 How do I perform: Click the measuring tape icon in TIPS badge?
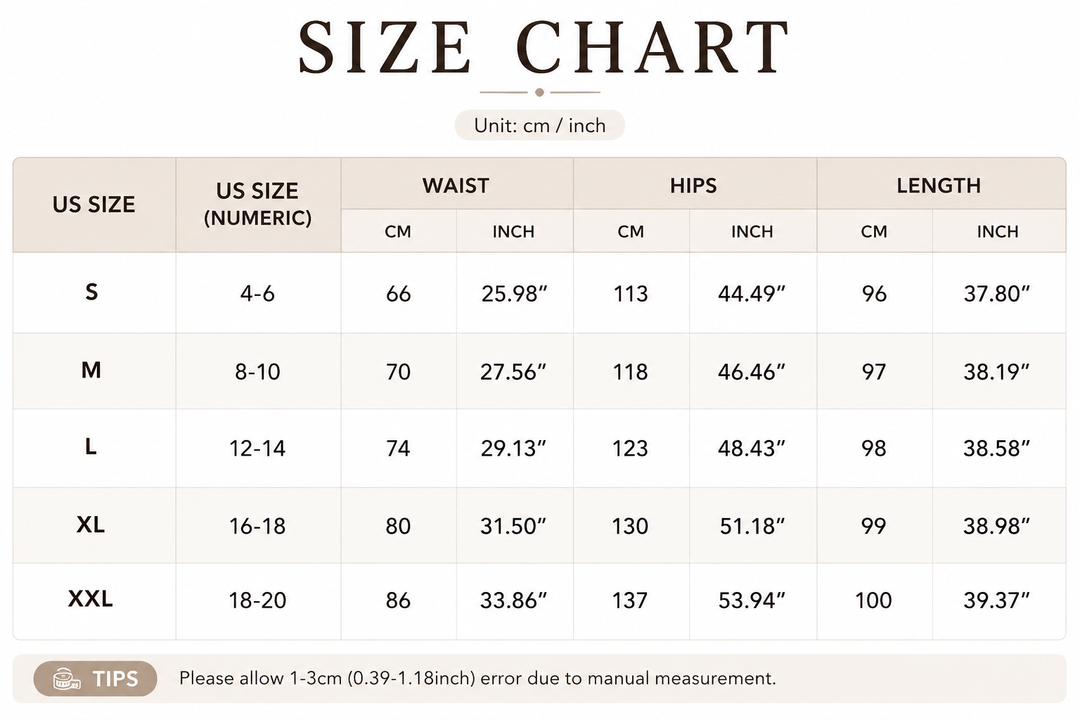pyautogui.click(x=67, y=679)
